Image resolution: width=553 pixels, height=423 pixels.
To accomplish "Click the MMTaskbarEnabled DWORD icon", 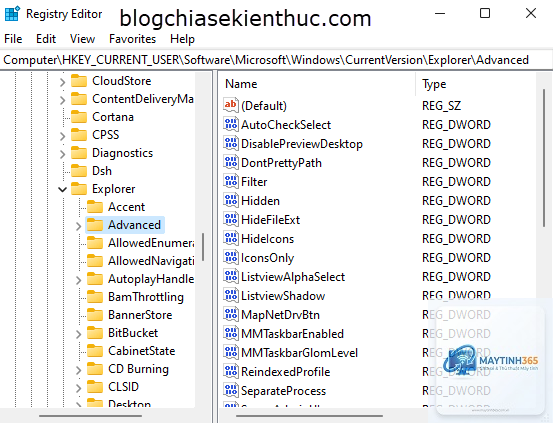I will [x=231, y=334].
